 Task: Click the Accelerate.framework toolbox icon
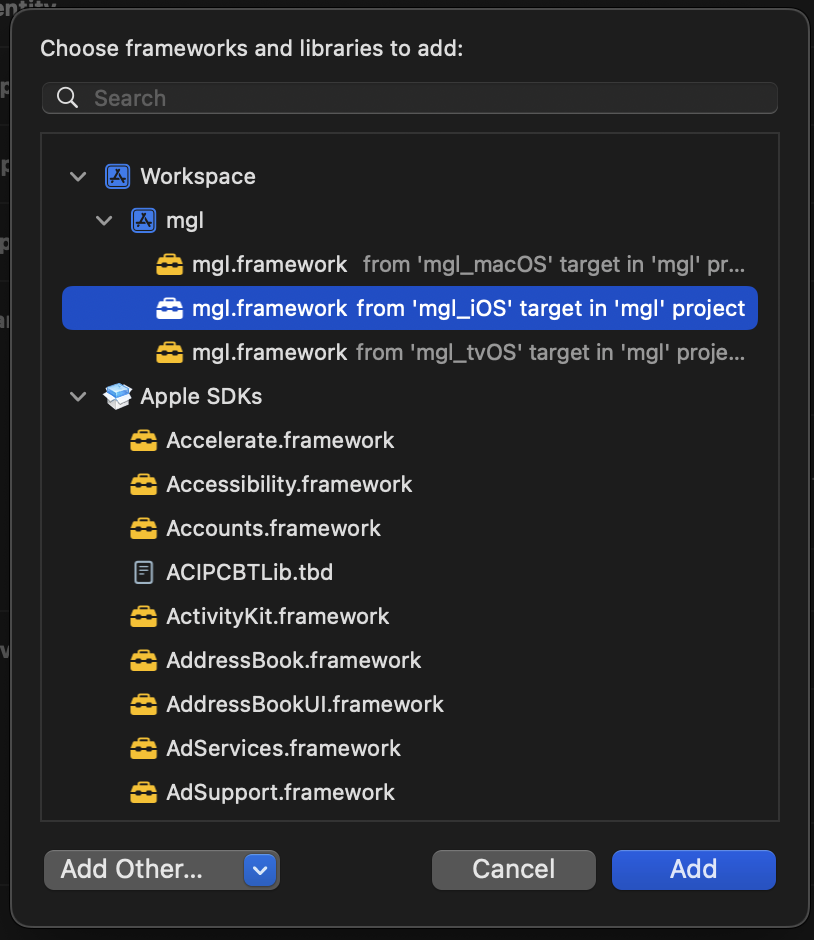[x=144, y=441]
